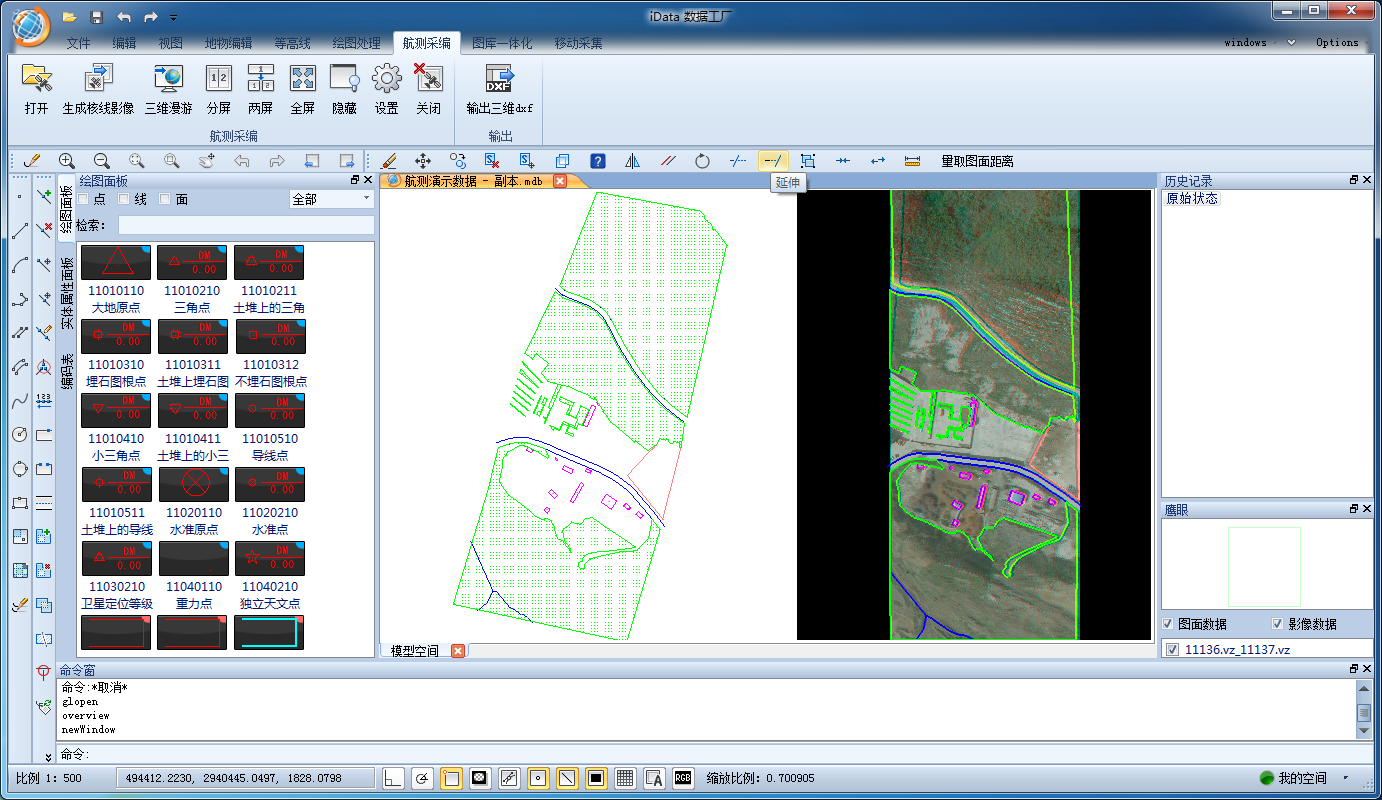The height and width of the screenshot is (800, 1382).
Task: Click the Options button
Action: pyautogui.click(x=1337, y=43)
